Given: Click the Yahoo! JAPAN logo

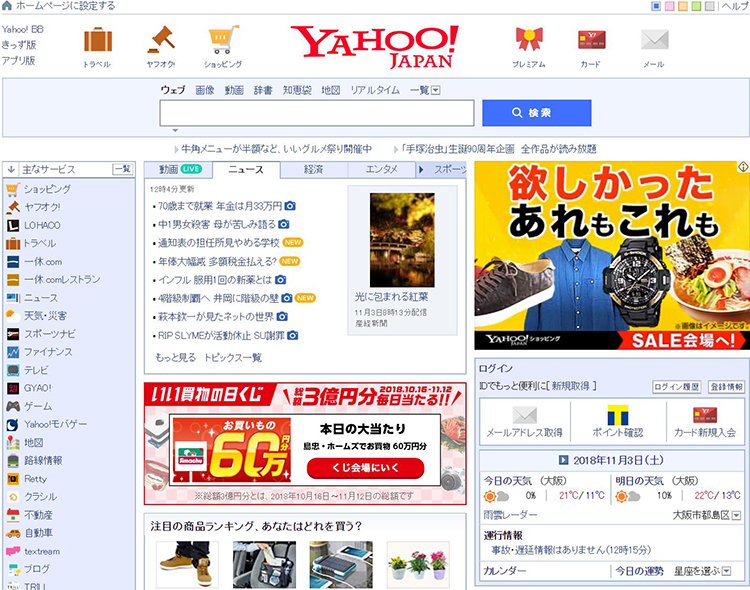Looking at the screenshot, I should pyautogui.click(x=375, y=46).
